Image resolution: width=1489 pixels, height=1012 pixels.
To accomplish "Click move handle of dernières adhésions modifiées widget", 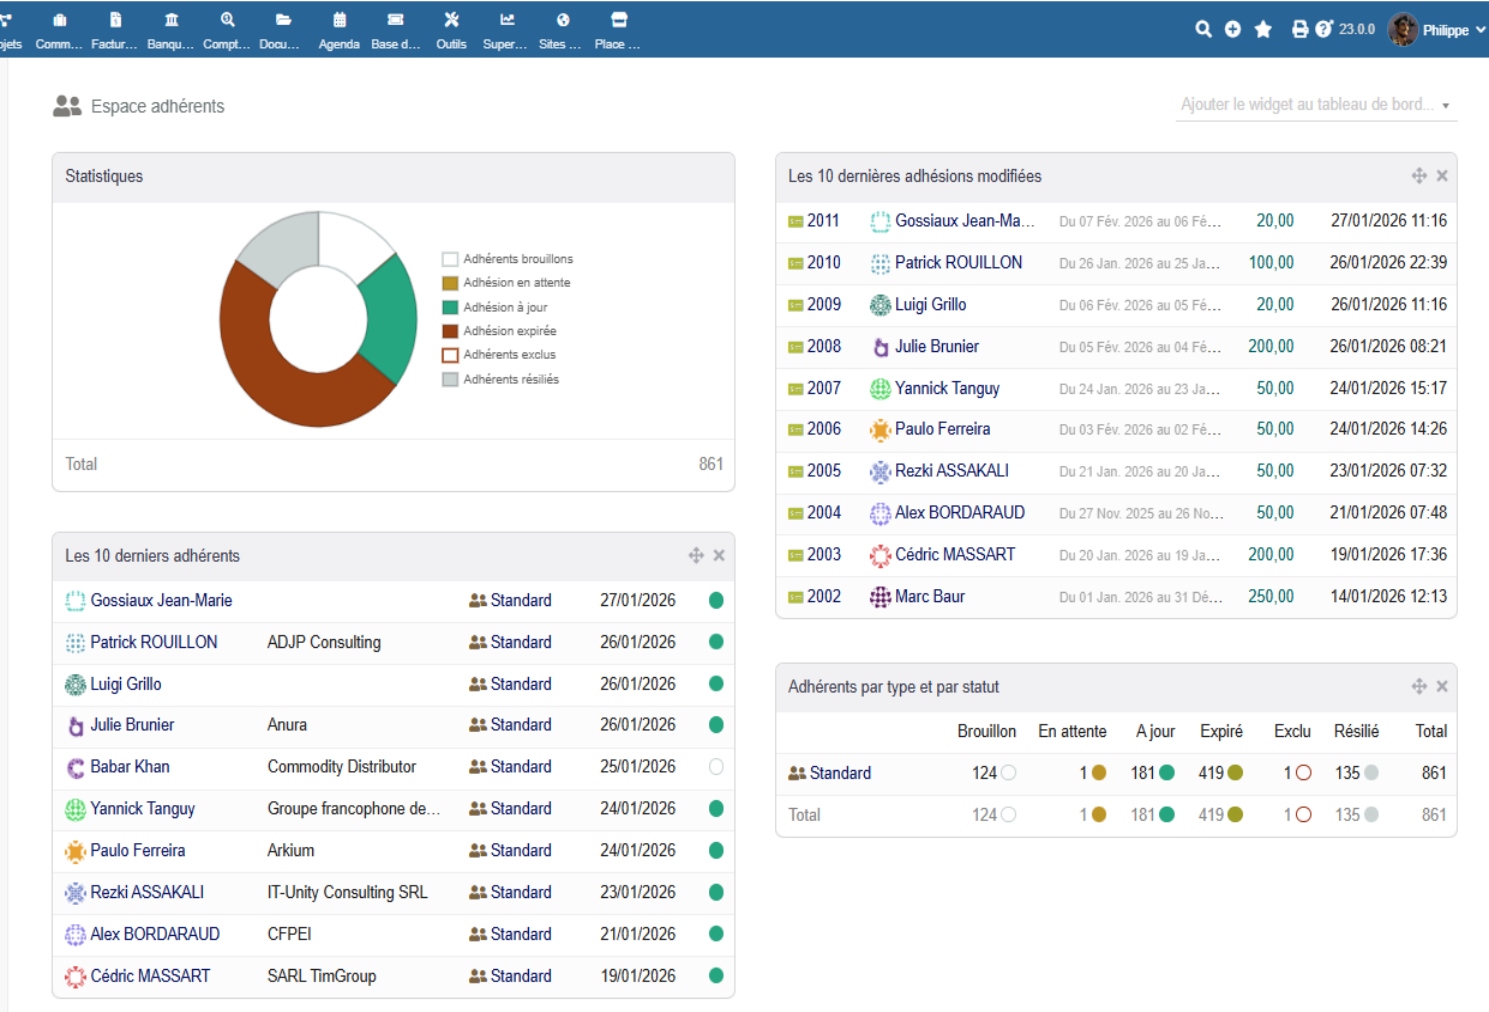I will (x=1419, y=175).
